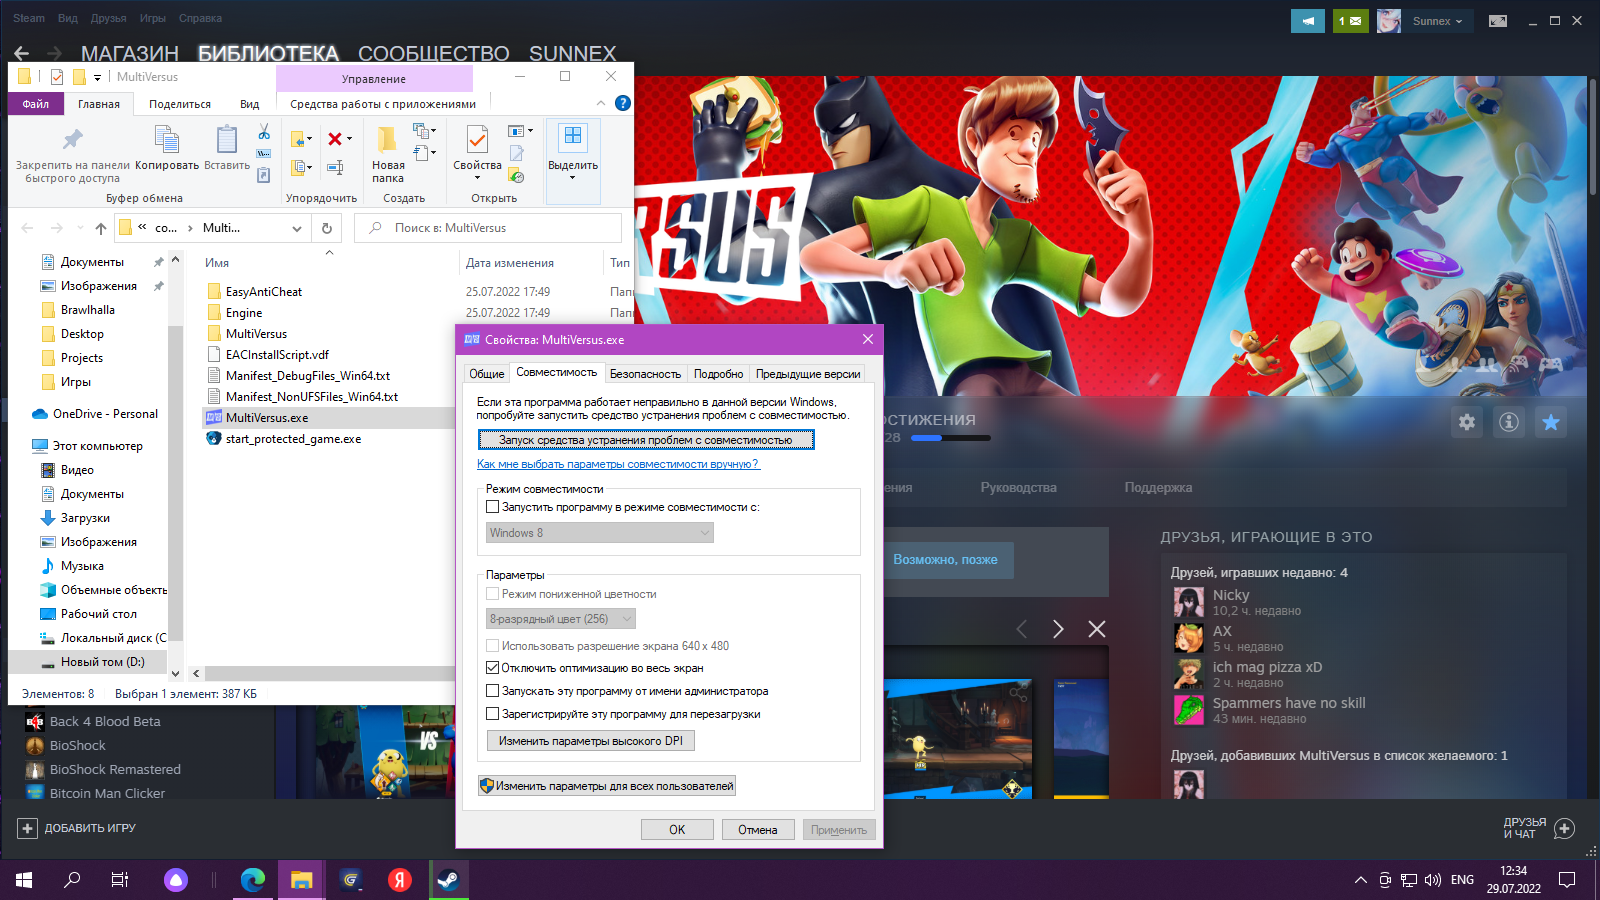
Task: Open Steam inbox envelope notification
Action: tap(1350, 21)
